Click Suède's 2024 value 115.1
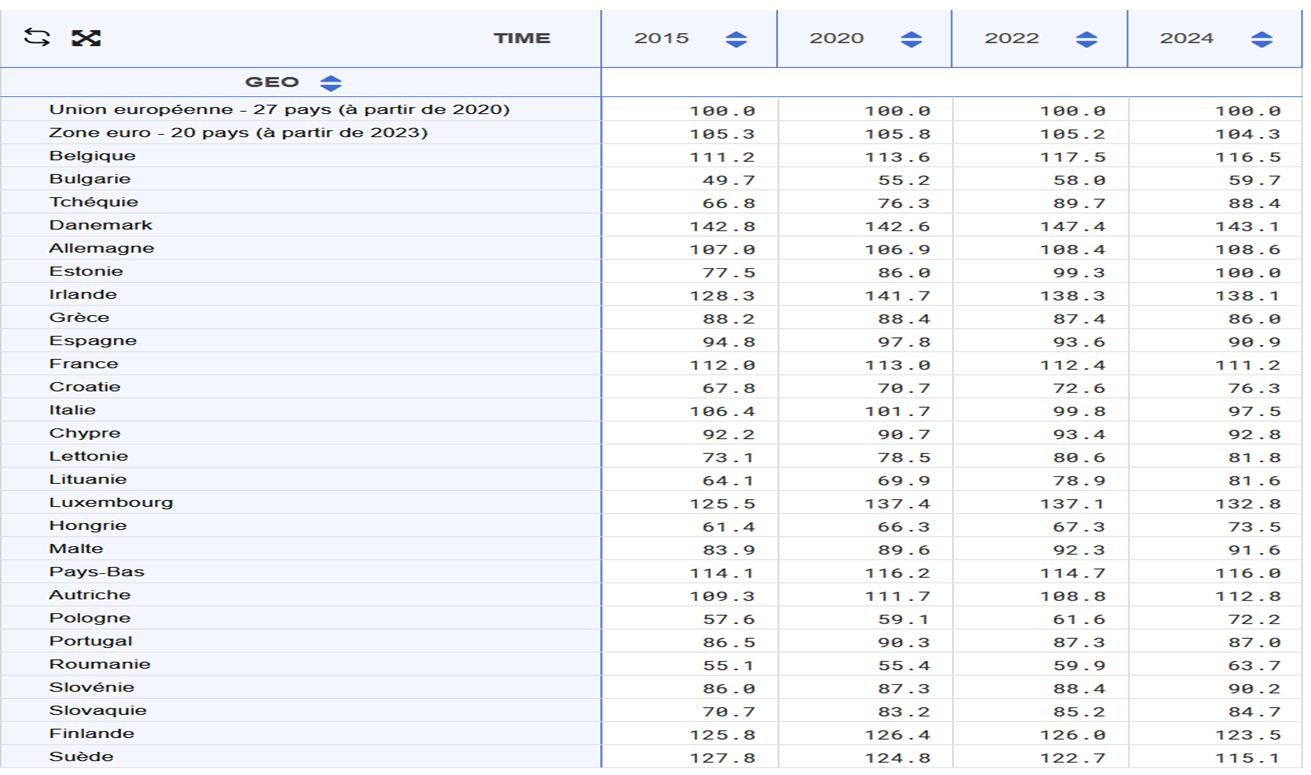Screen dimensions: 1311x775 [1247, 757]
